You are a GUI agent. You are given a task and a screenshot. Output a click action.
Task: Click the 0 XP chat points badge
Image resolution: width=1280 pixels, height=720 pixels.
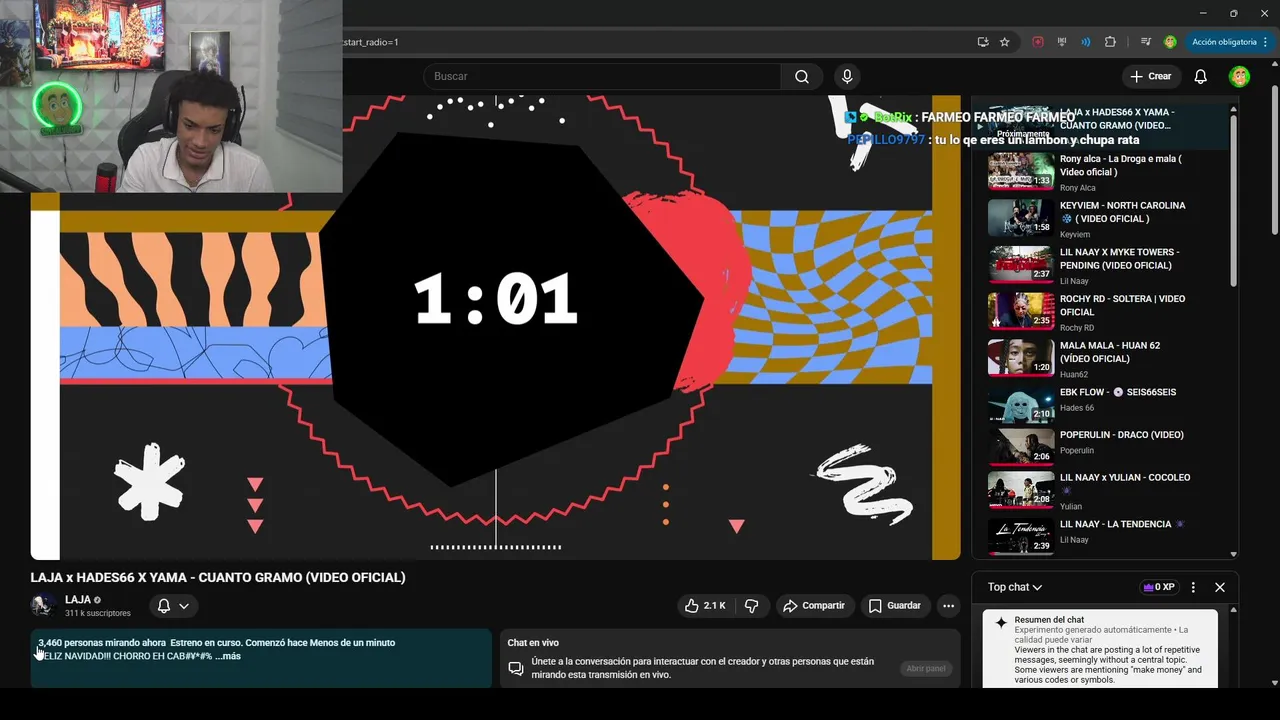pos(1159,588)
